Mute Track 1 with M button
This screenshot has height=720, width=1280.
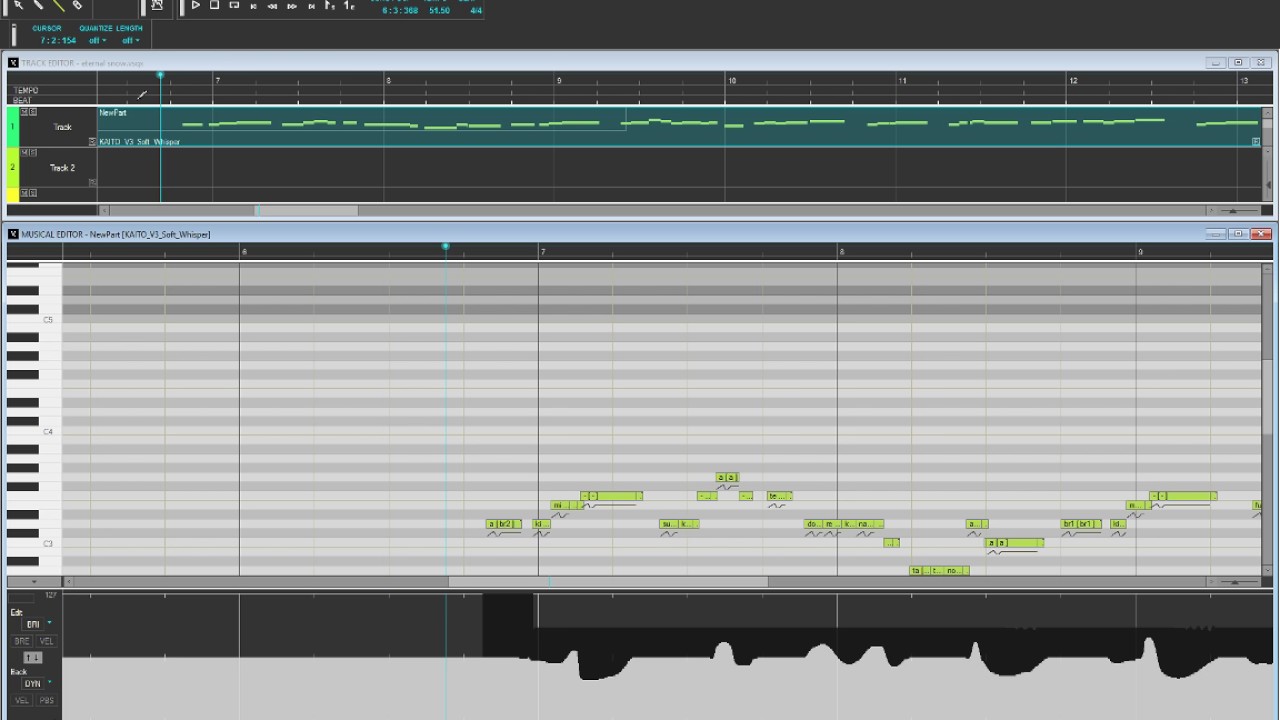(24, 112)
